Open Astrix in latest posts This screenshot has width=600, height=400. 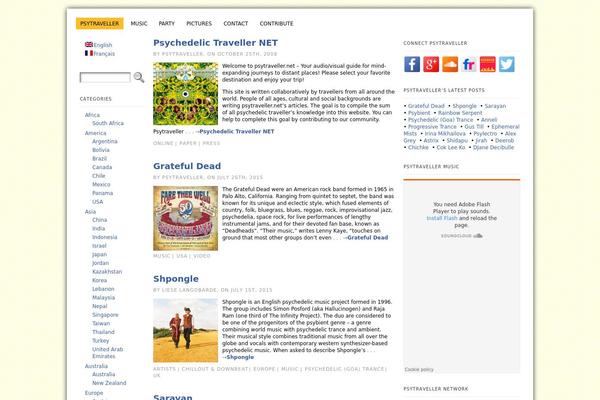tap(431, 140)
